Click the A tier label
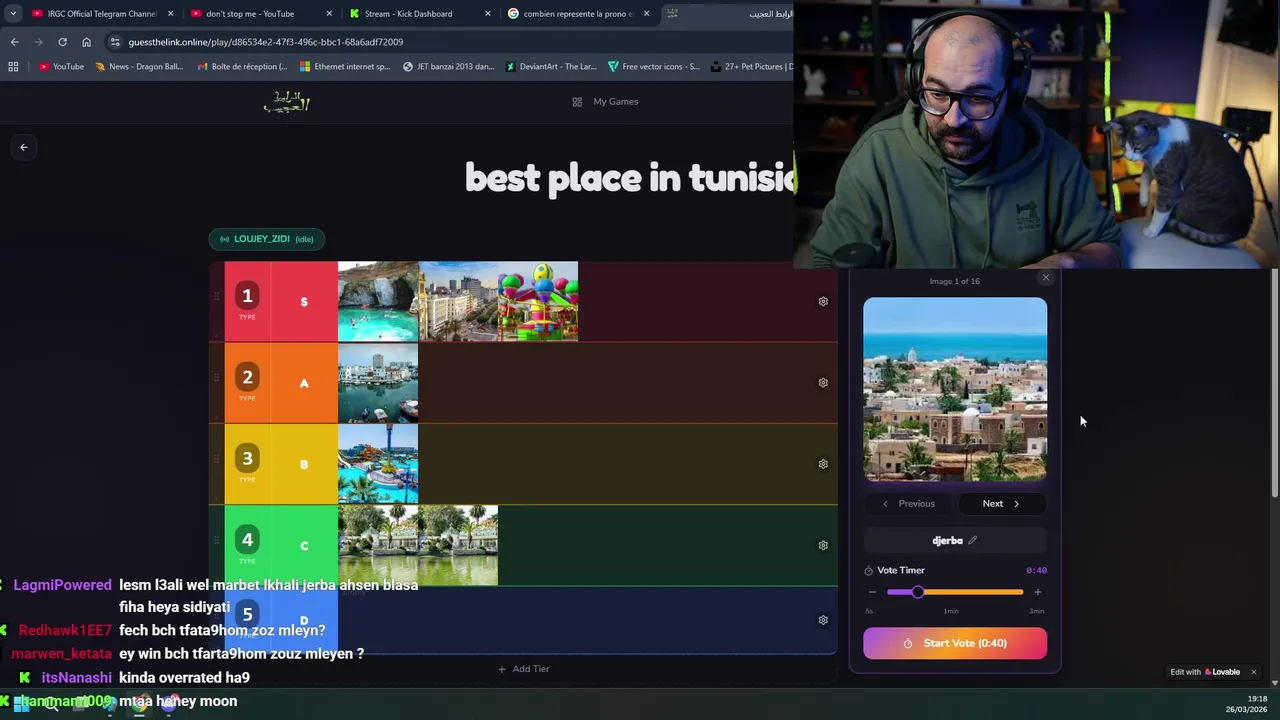Image resolution: width=1280 pixels, height=720 pixels. 304,383
